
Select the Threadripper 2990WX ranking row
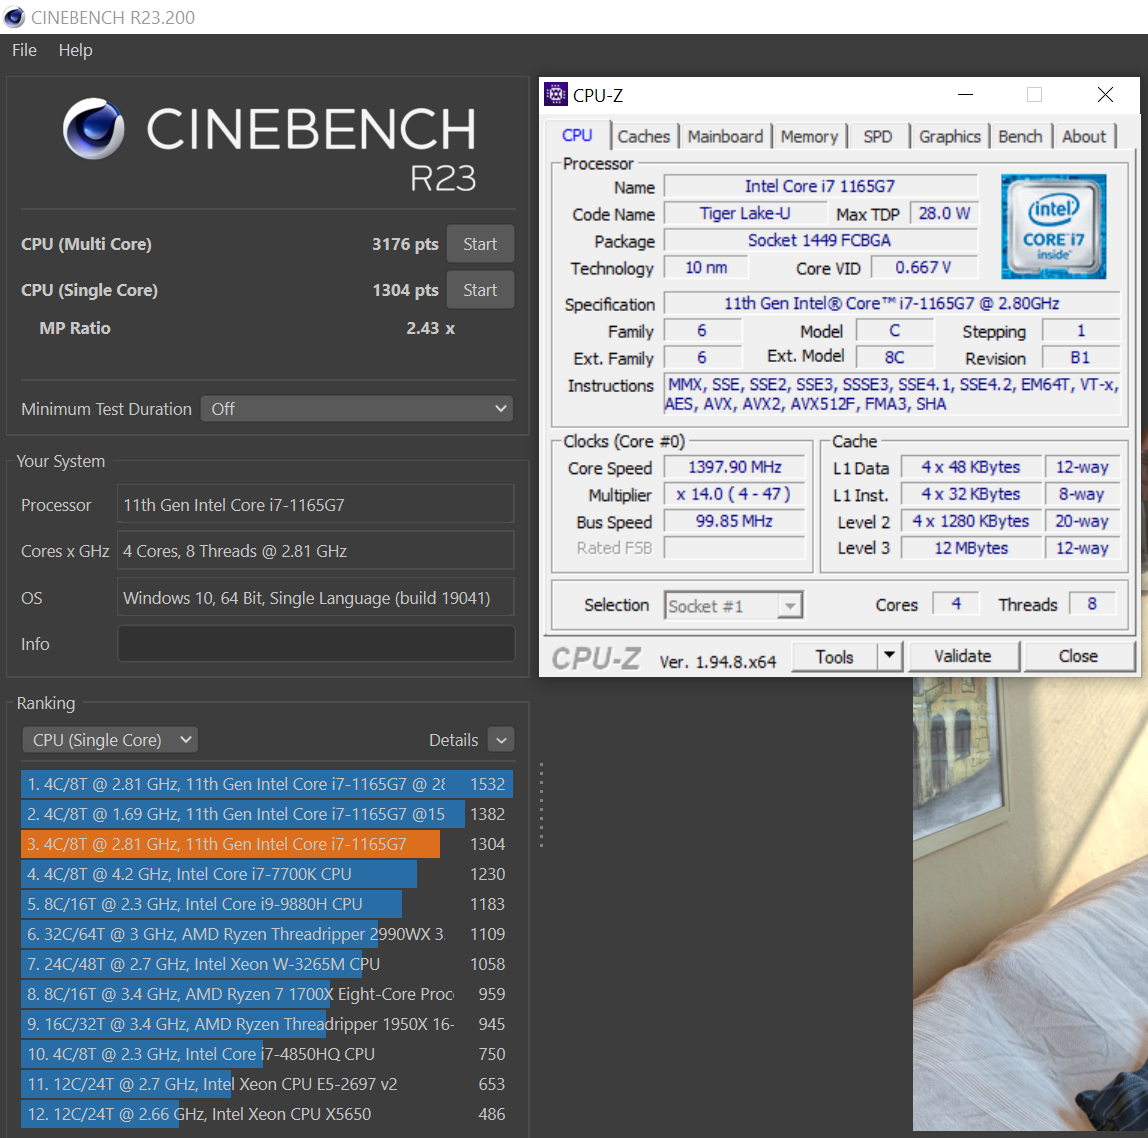267,934
